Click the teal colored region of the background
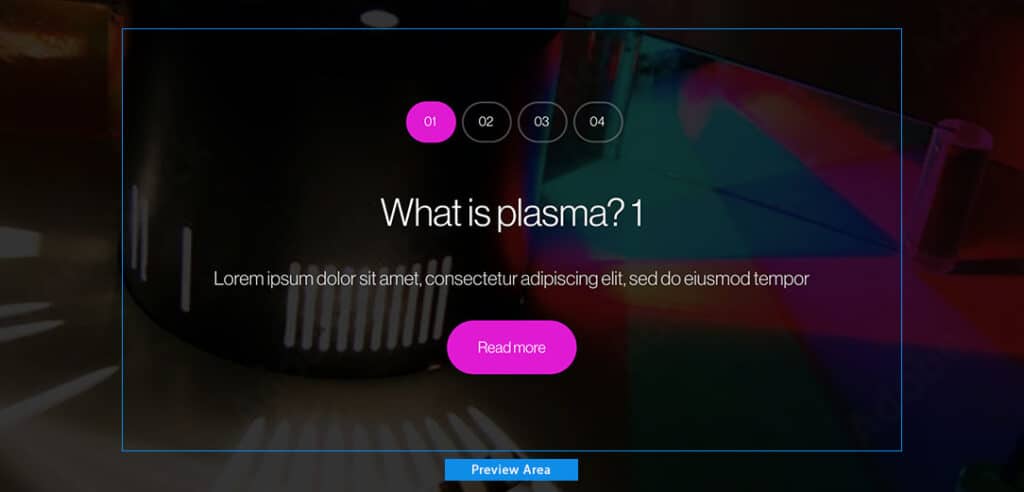1024x492 pixels. 653,196
